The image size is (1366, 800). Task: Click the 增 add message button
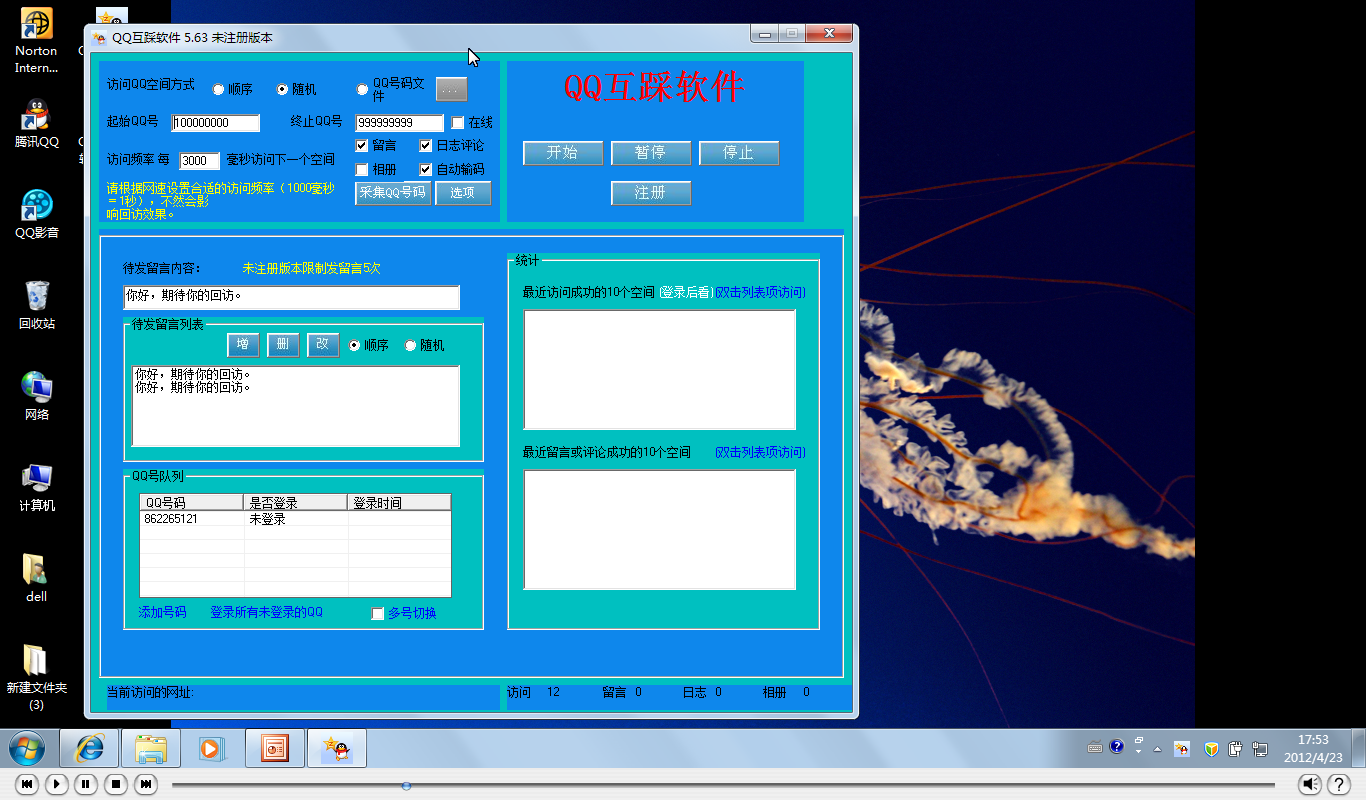243,345
